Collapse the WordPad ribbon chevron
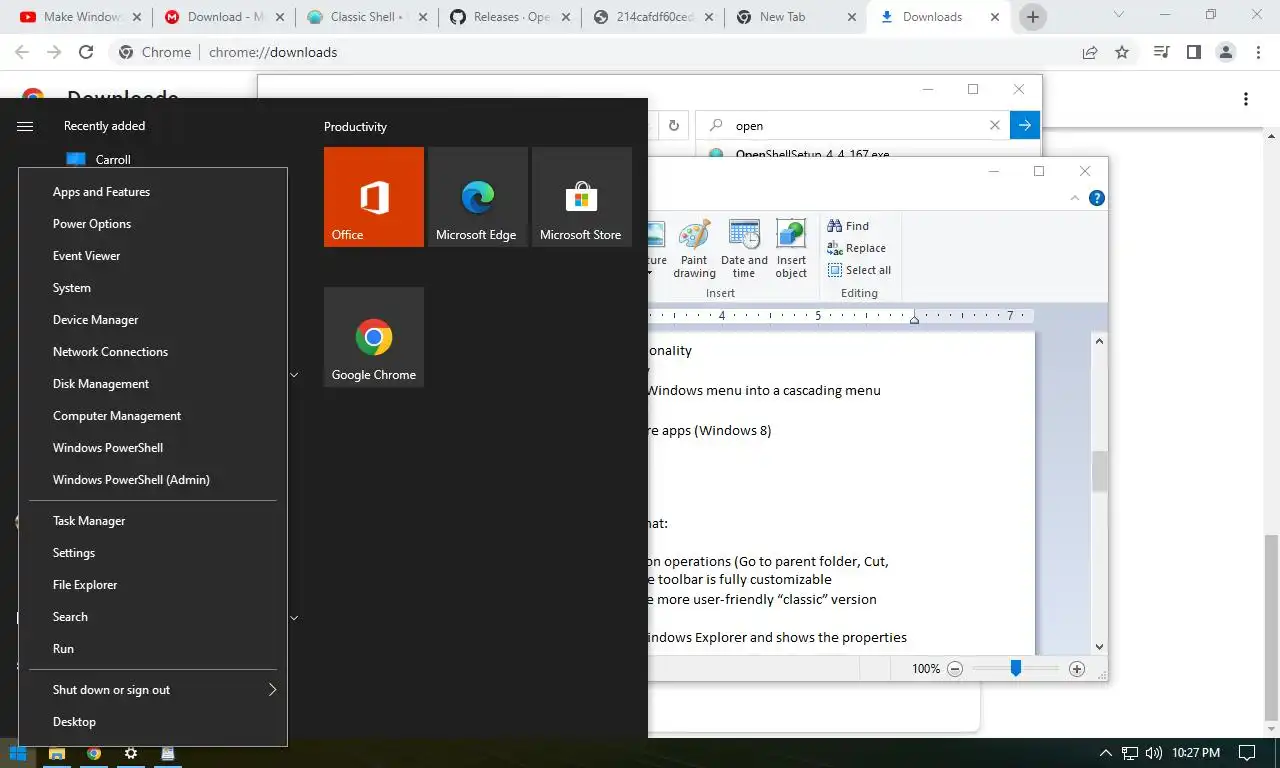 click(1075, 198)
